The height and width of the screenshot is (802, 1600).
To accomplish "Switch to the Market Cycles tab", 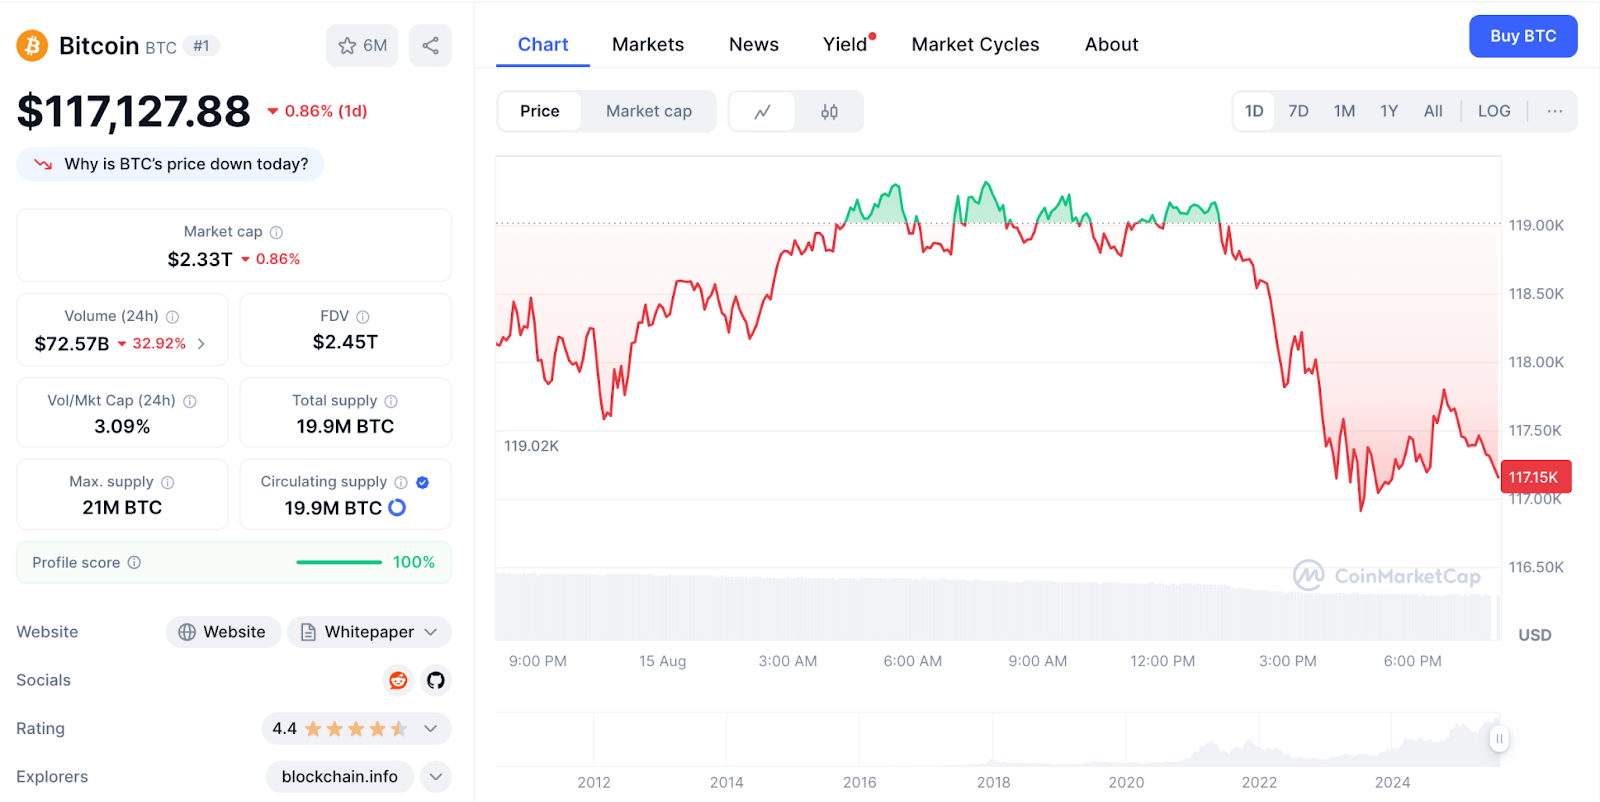I will 975,44.
